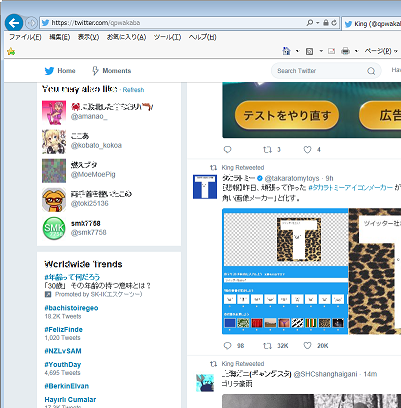Refresh the page with the reload icon
401x408 pixels.
pyautogui.click(x=334, y=23)
